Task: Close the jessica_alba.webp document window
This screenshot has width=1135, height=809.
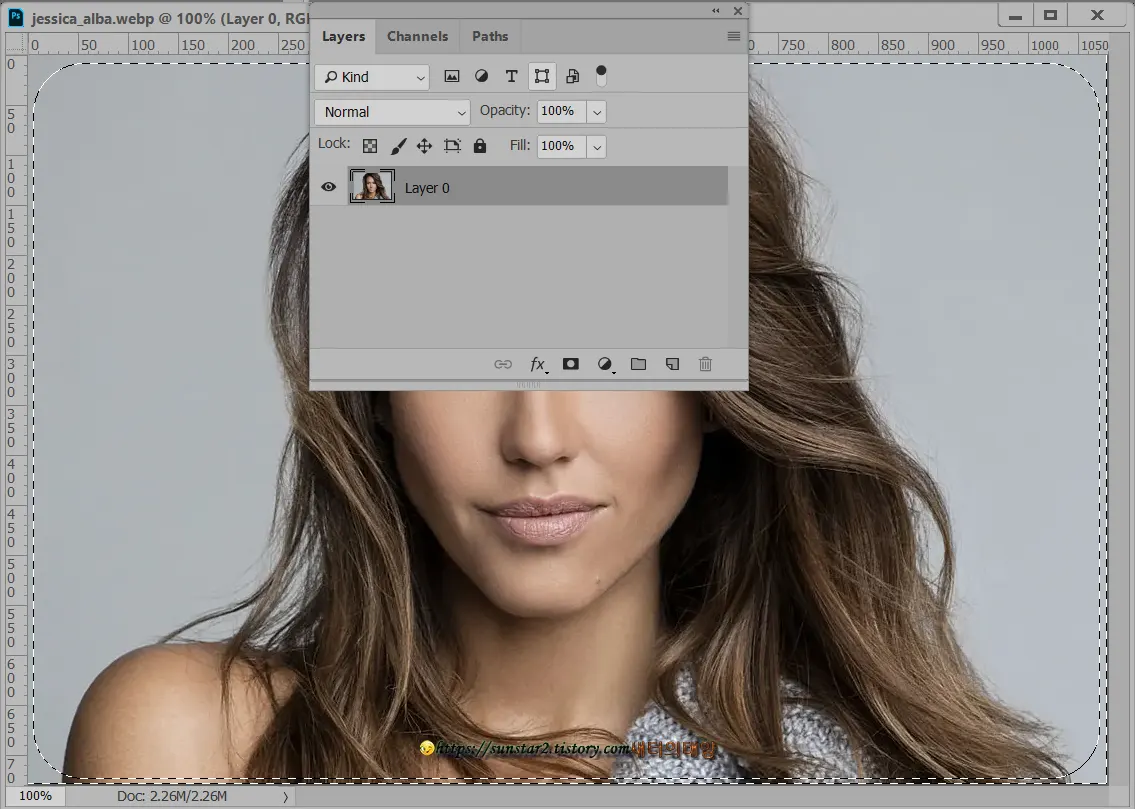Action: coord(1097,15)
